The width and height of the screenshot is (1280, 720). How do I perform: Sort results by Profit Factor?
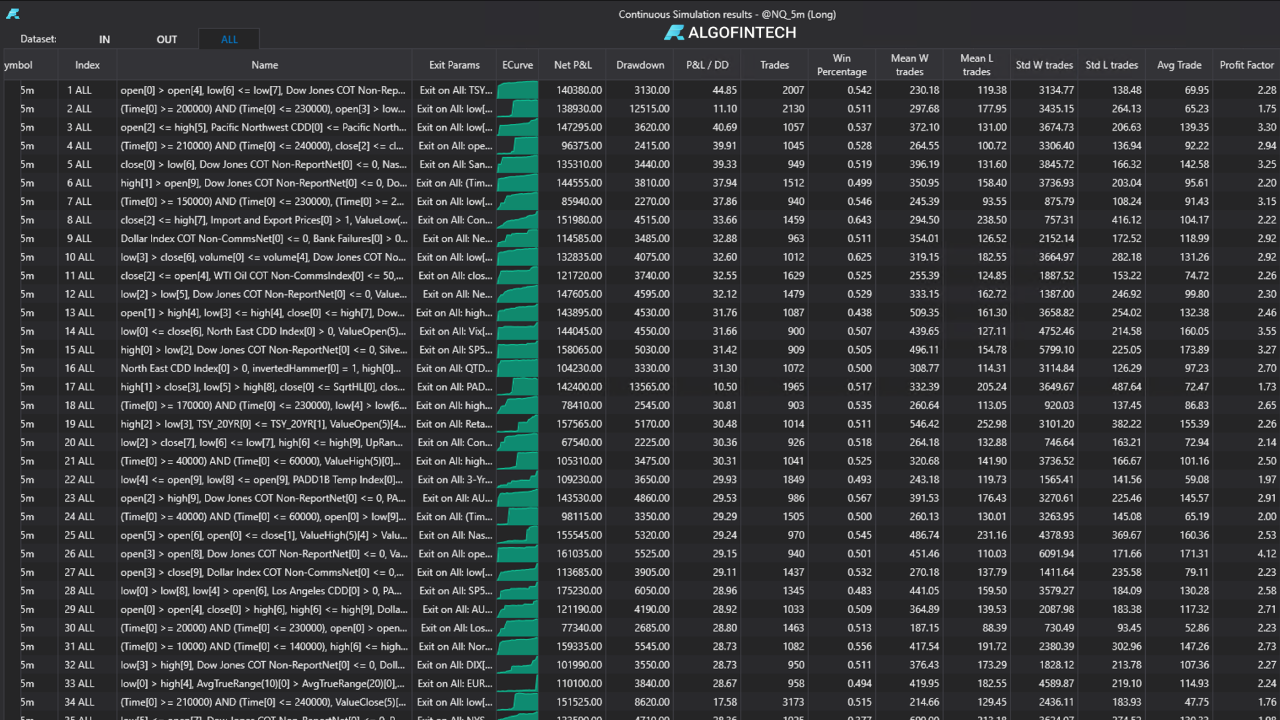pyautogui.click(x=1246, y=64)
